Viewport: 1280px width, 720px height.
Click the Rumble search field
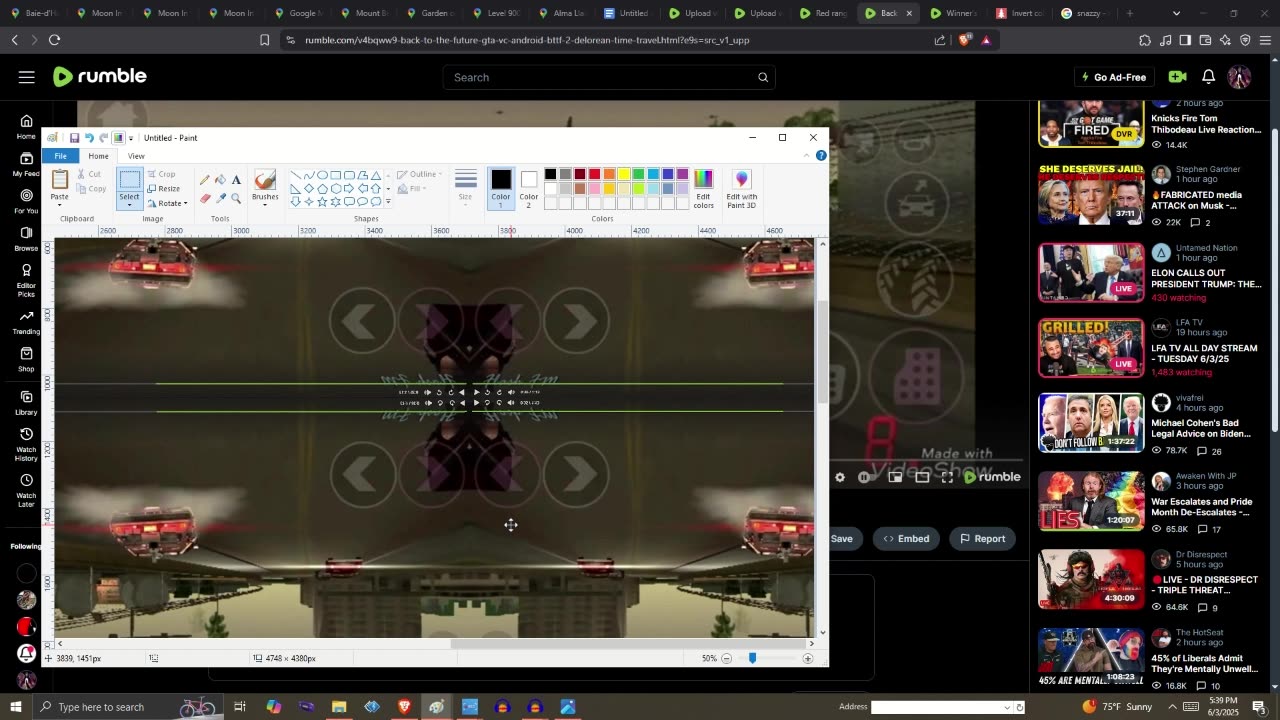pos(609,77)
